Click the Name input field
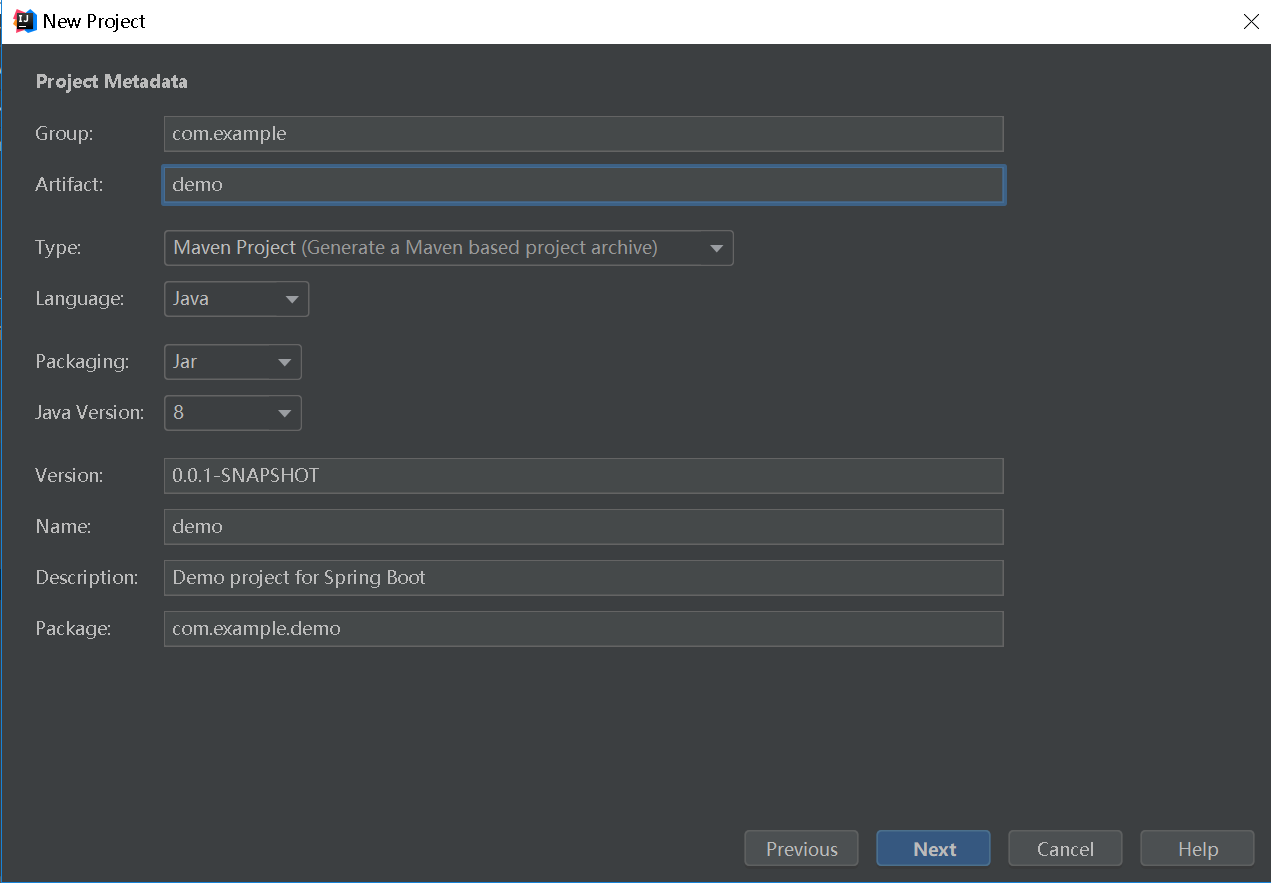This screenshot has width=1271, height=883. (583, 527)
